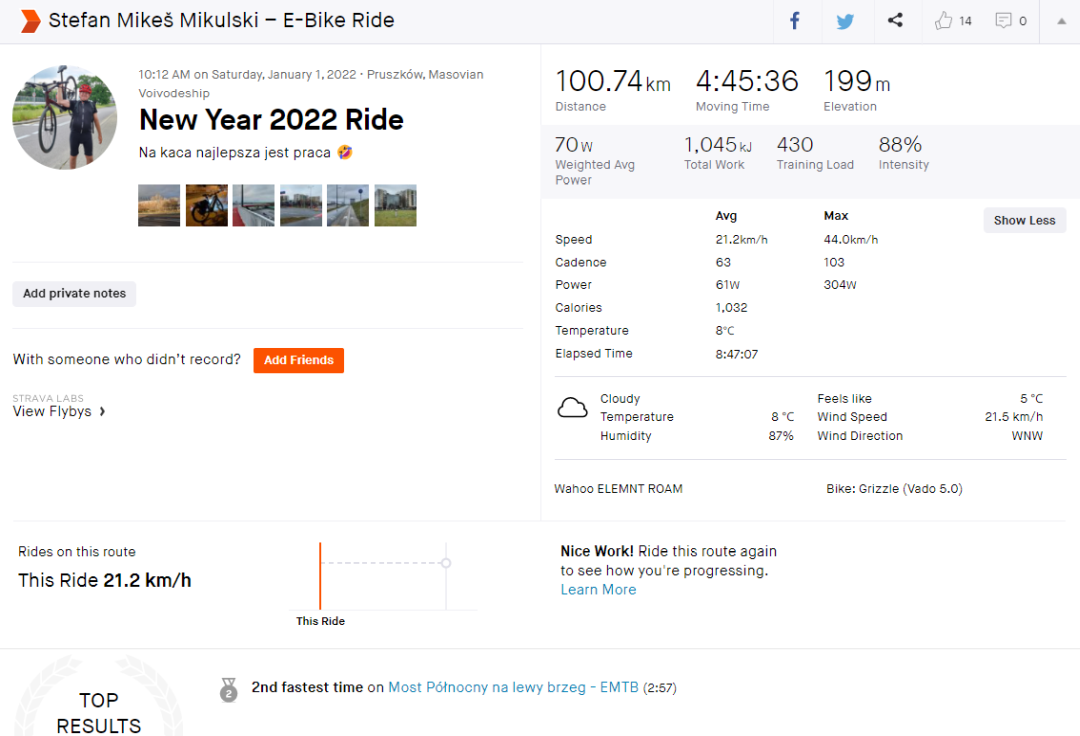Screen dimensions: 1080x736
Task: Collapse the header with the up arrow
Action: tap(1061, 21)
